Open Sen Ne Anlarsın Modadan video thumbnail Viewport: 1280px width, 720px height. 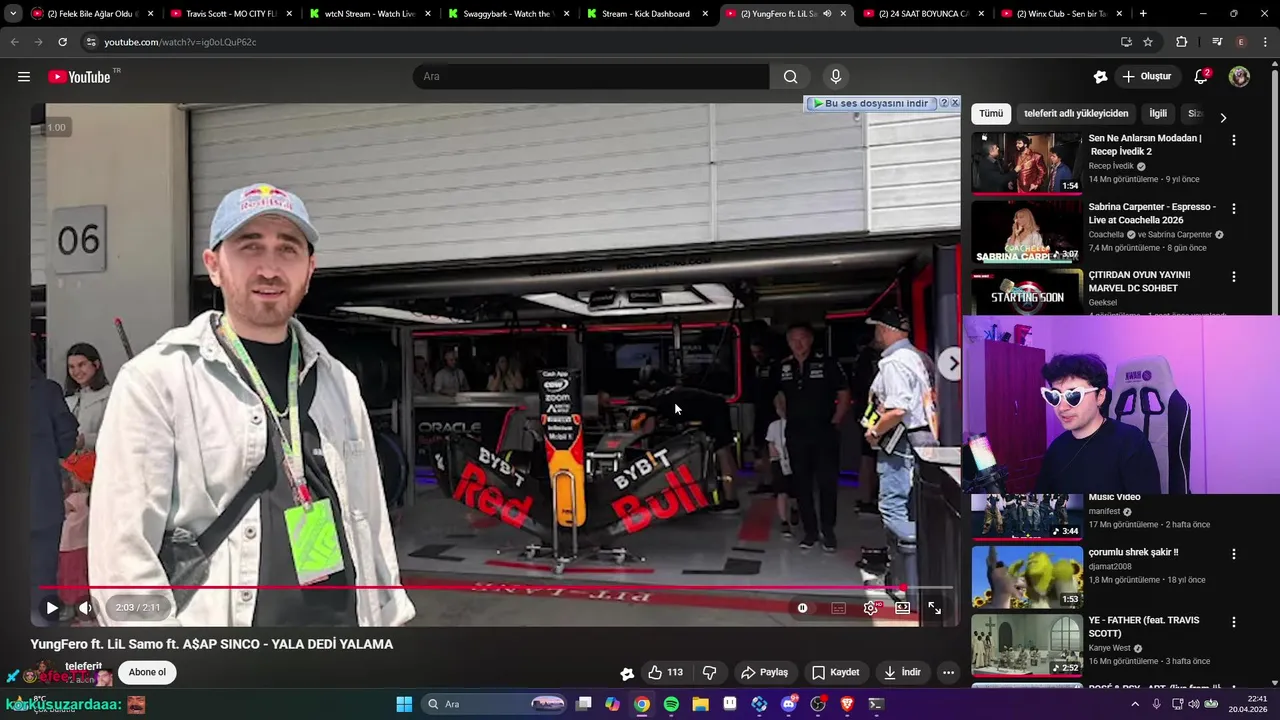pyautogui.click(x=1027, y=162)
